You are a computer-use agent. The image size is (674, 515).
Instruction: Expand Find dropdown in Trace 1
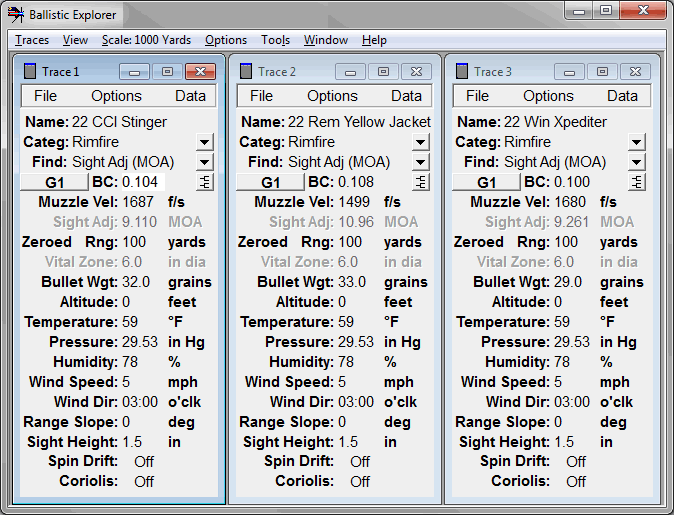click(x=205, y=162)
